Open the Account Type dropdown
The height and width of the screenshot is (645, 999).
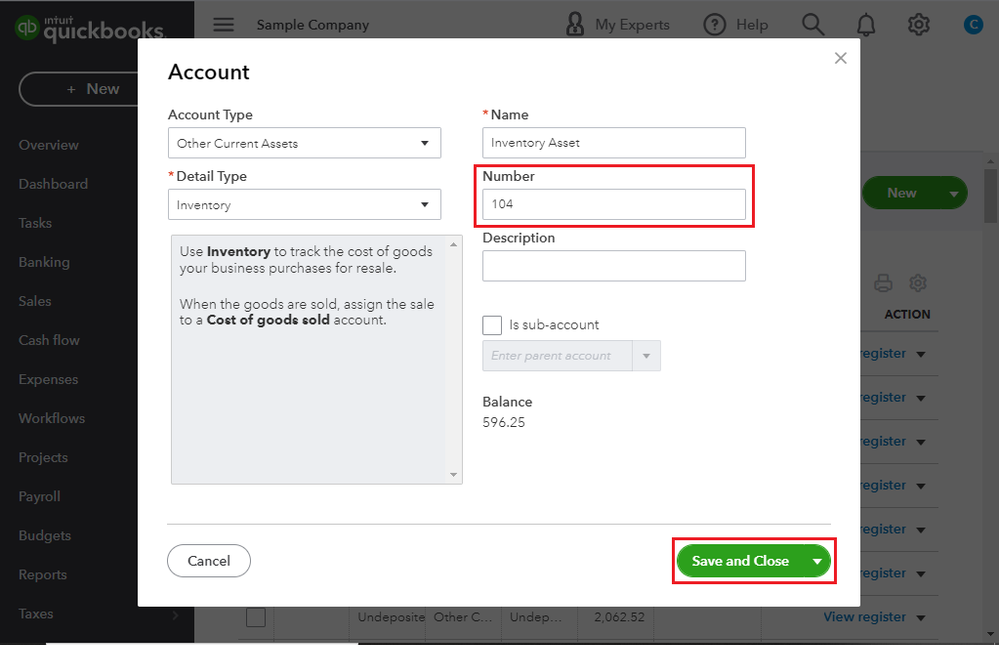(x=304, y=143)
